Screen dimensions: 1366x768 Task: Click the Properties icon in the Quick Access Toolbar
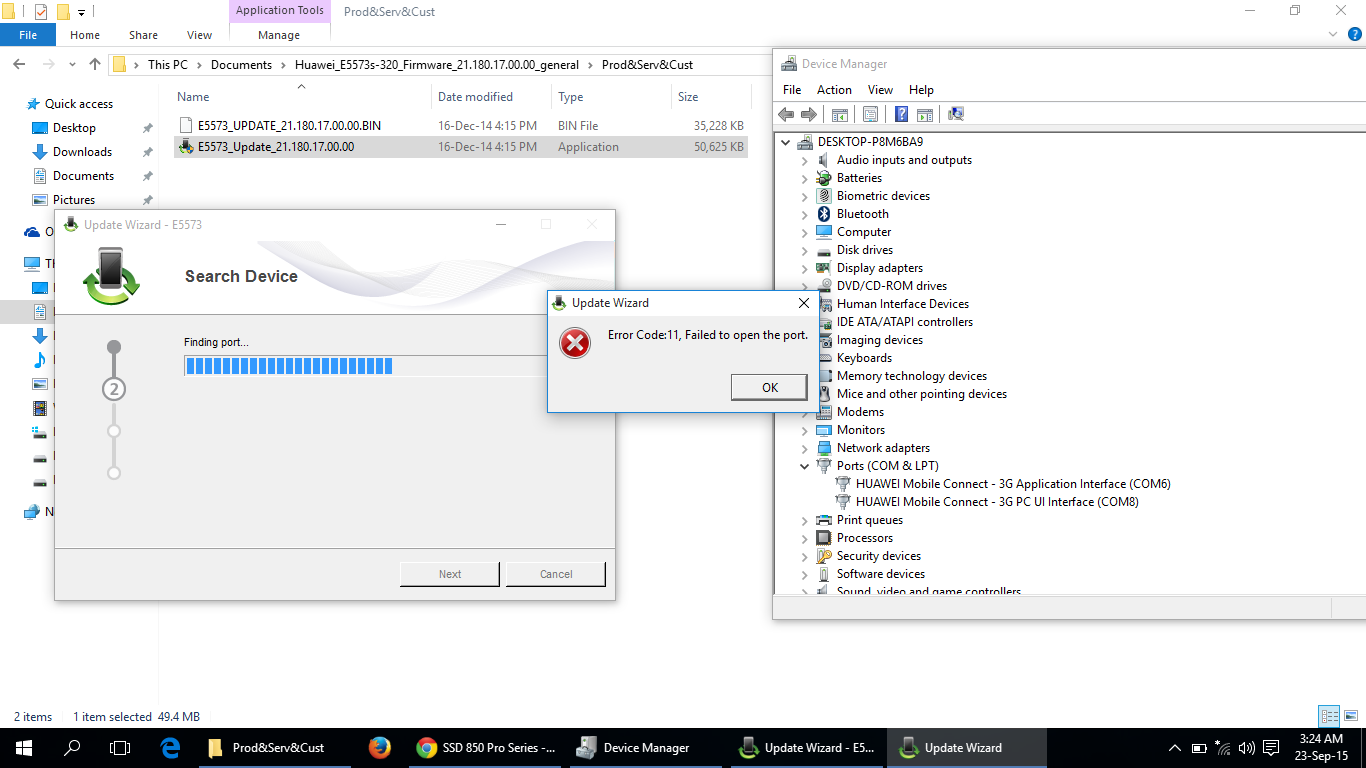click(41, 12)
